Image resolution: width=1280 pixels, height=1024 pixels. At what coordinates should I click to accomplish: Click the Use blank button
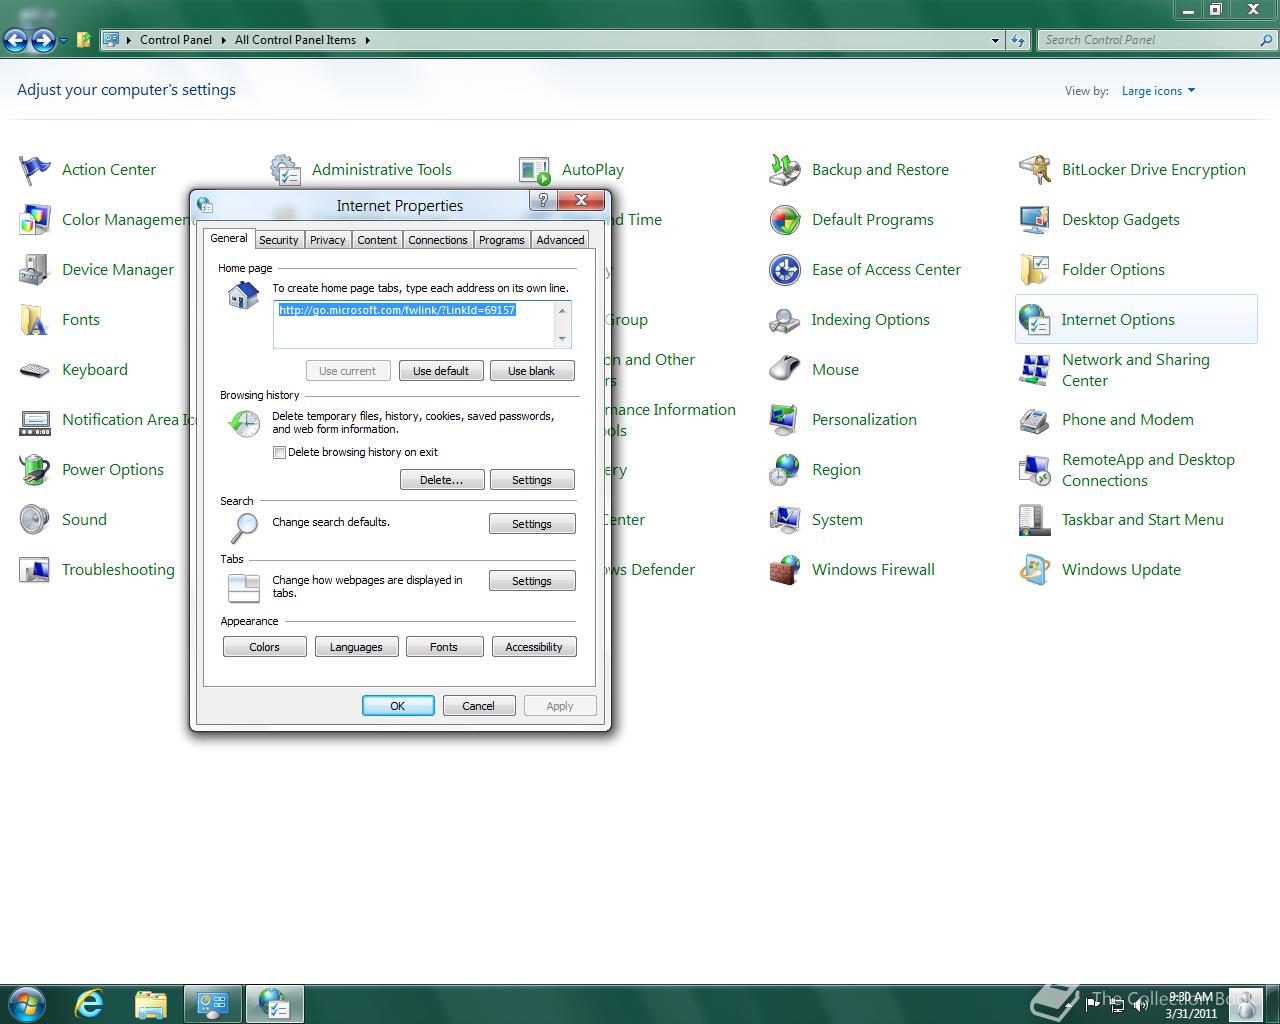(x=532, y=371)
